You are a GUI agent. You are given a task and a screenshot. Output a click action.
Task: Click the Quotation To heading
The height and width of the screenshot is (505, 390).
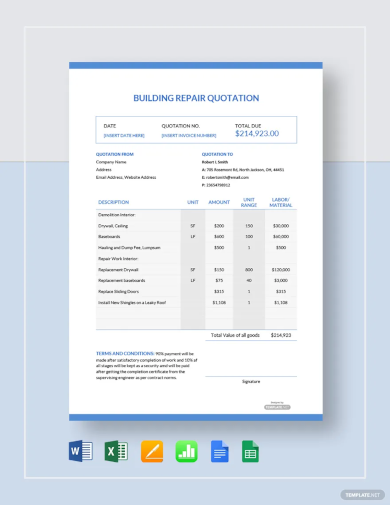coord(217,154)
